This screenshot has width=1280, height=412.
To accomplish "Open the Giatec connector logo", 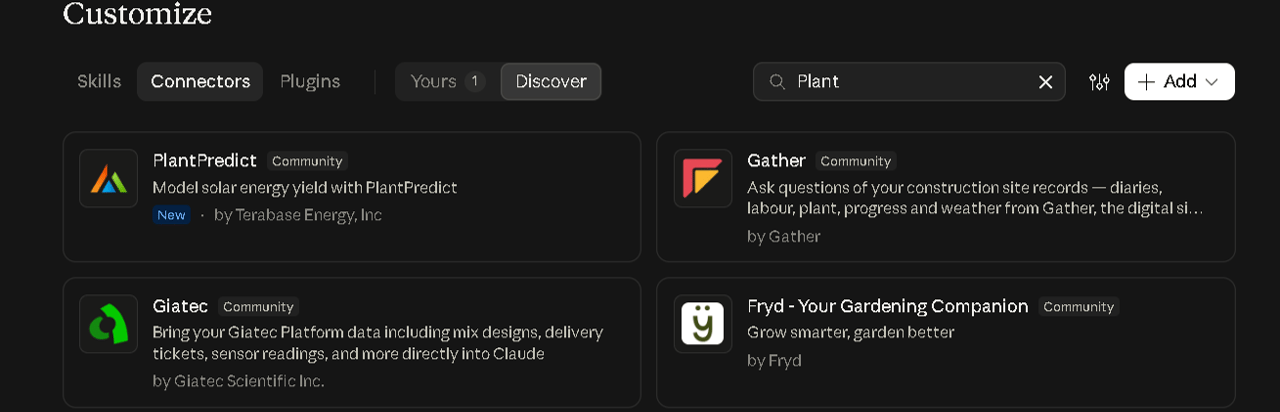I will click(108, 324).
